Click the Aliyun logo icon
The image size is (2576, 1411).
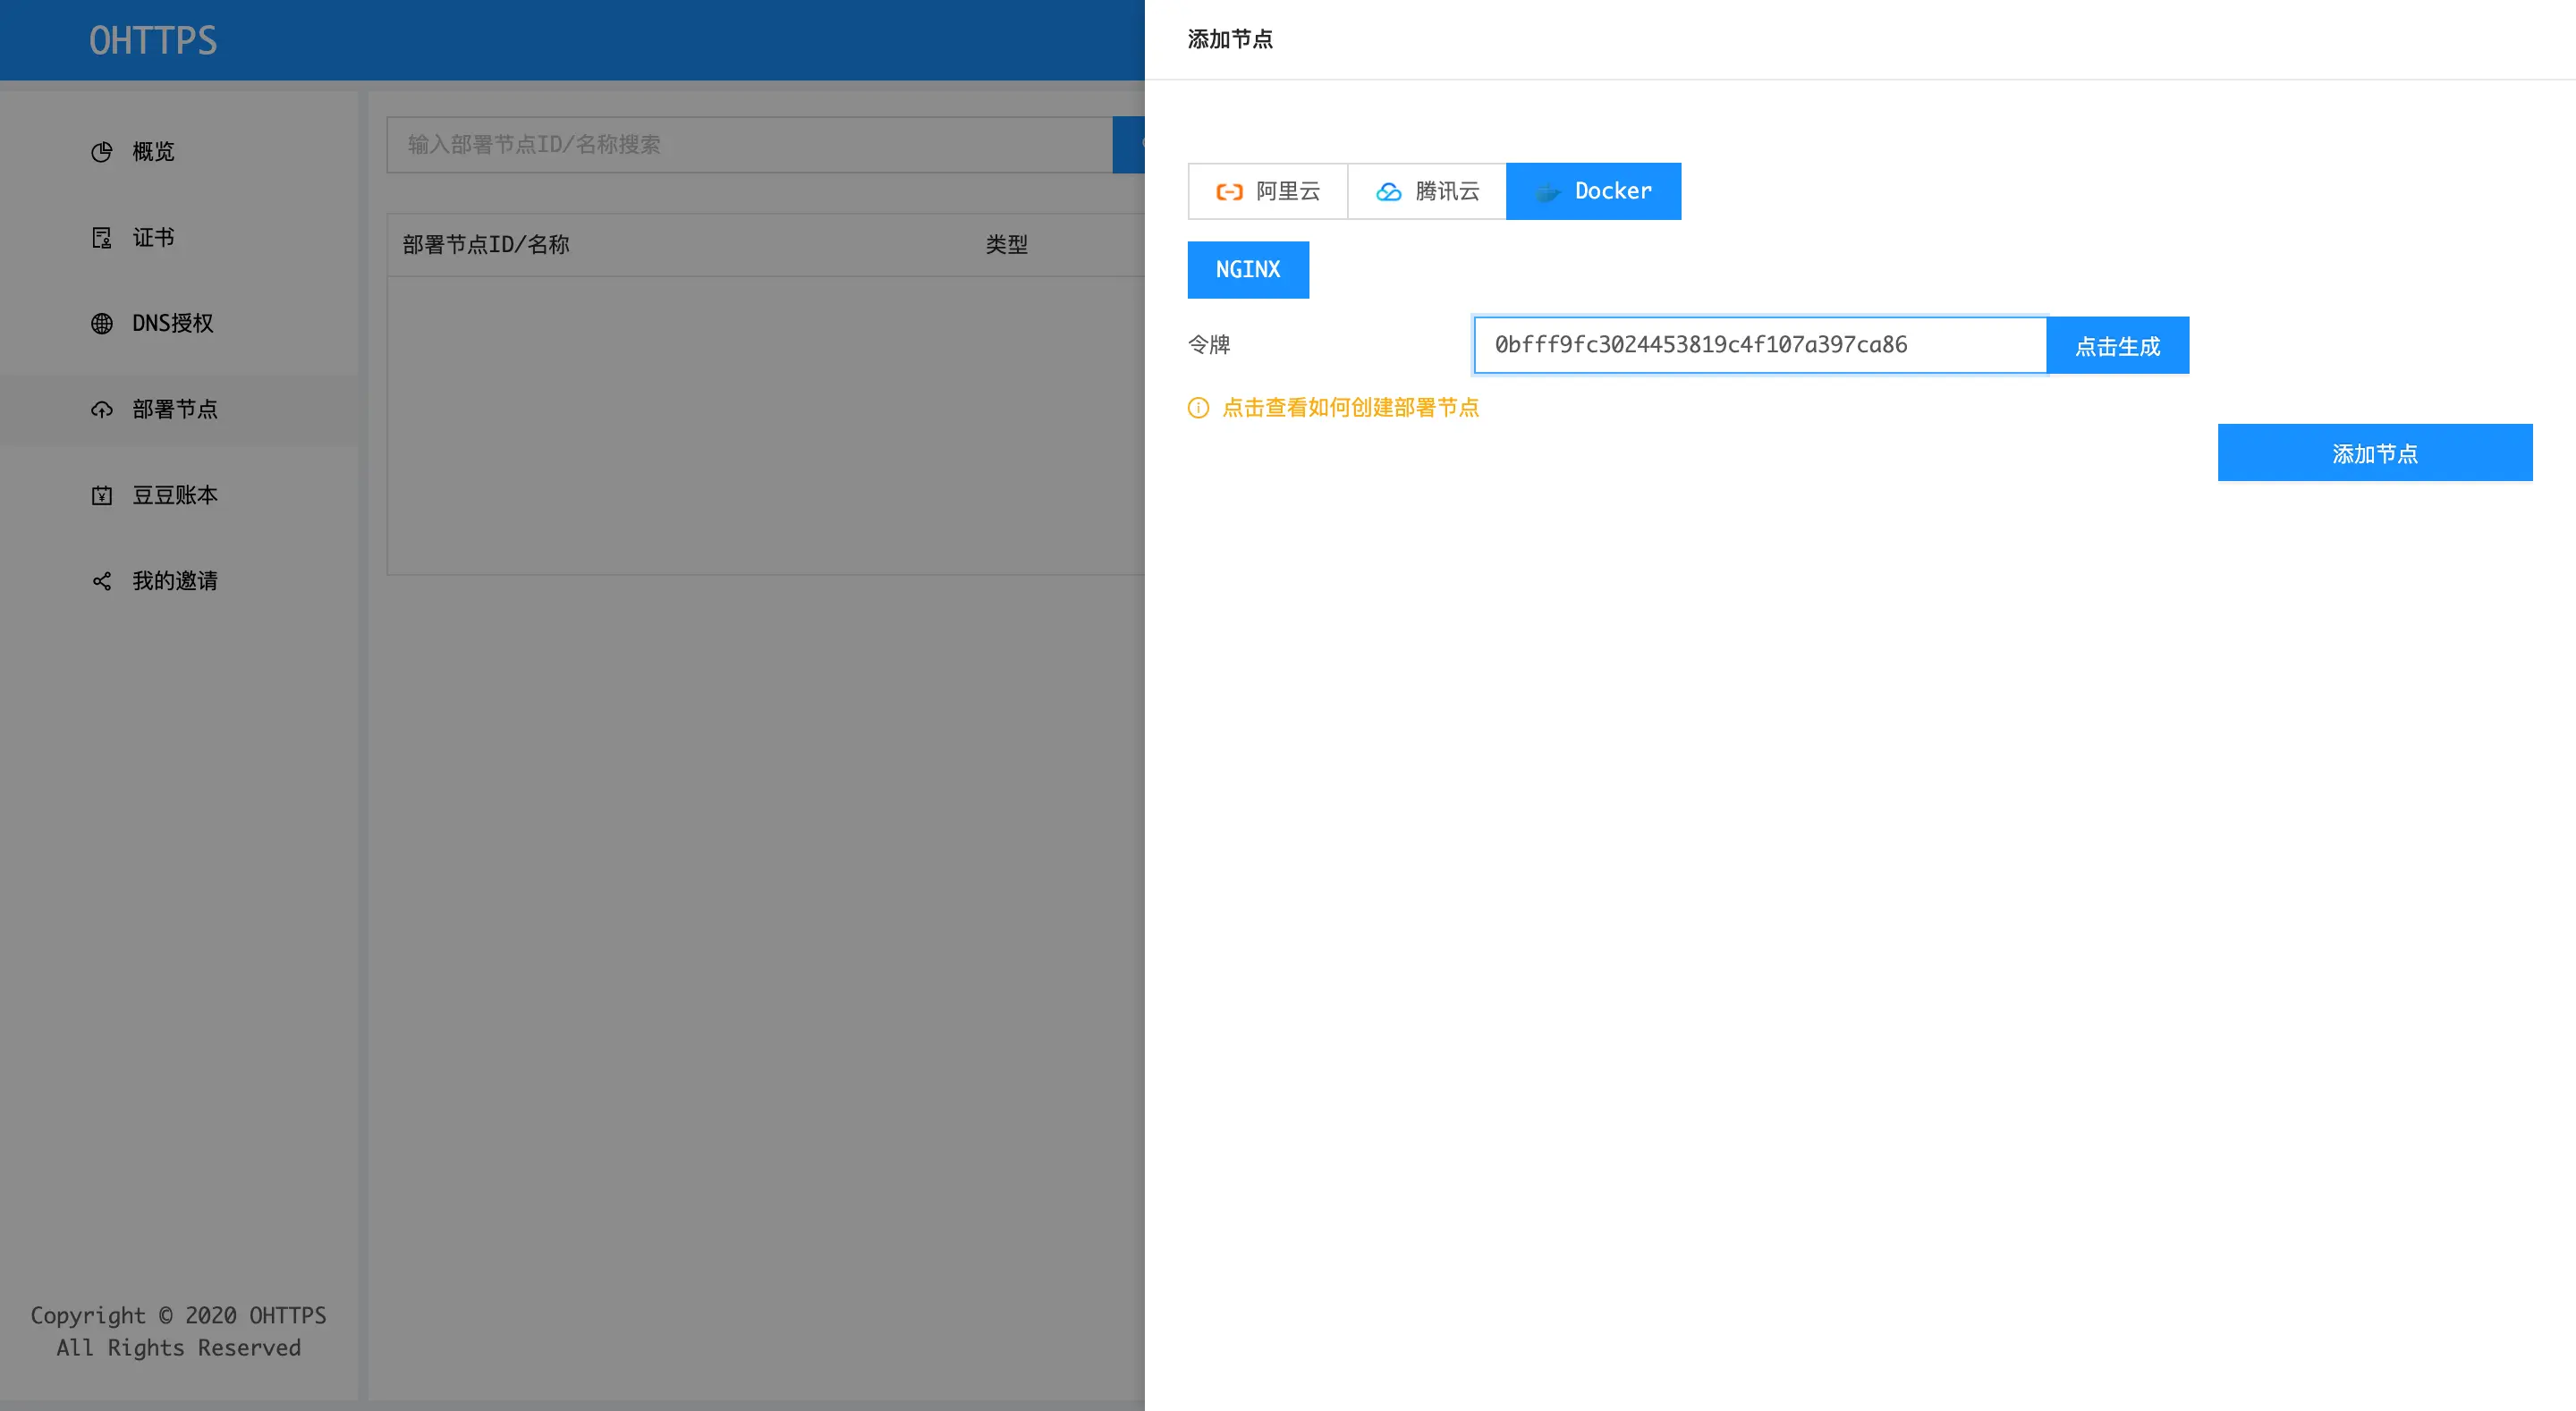[x=1229, y=192]
